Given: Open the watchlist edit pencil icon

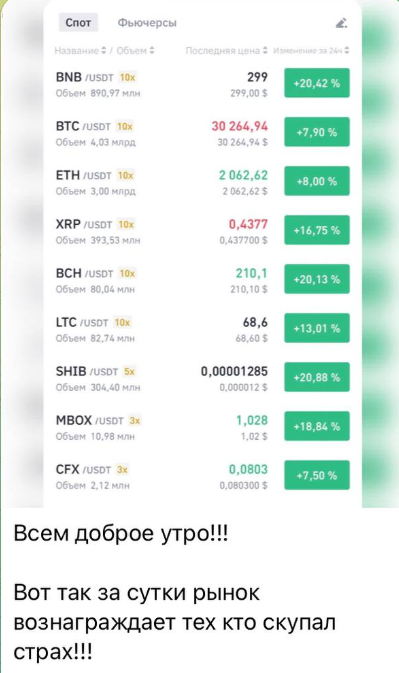Looking at the screenshot, I should tap(341, 23).
